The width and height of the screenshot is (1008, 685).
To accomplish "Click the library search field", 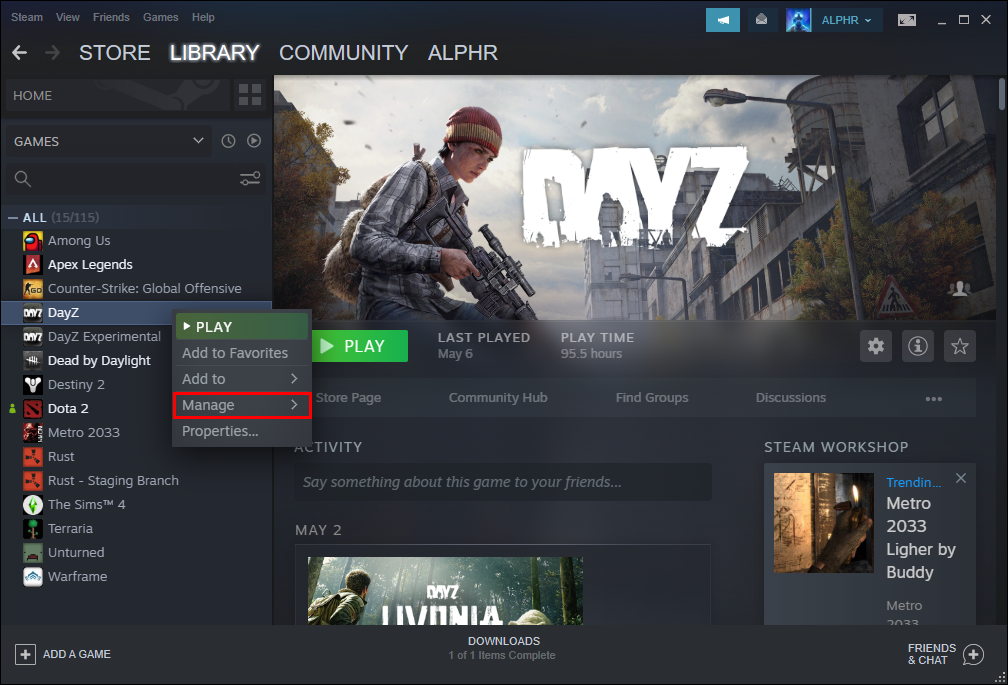I will (x=137, y=179).
